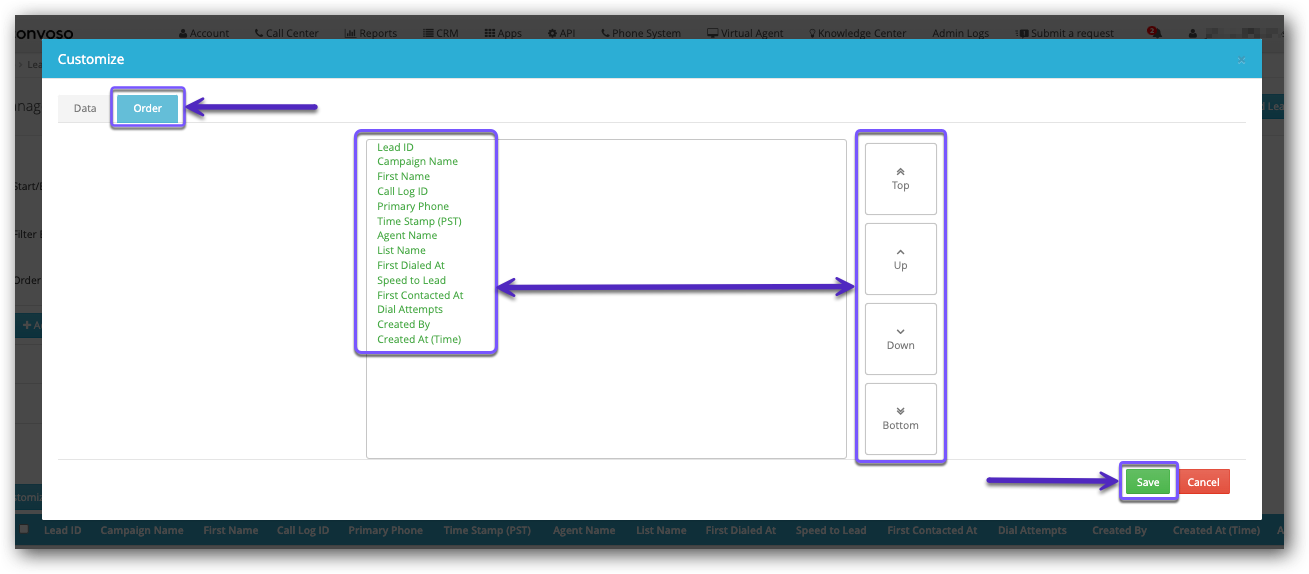Screen dimensions: 1309x574
Task: Open the CRM menu
Action: click(441, 33)
